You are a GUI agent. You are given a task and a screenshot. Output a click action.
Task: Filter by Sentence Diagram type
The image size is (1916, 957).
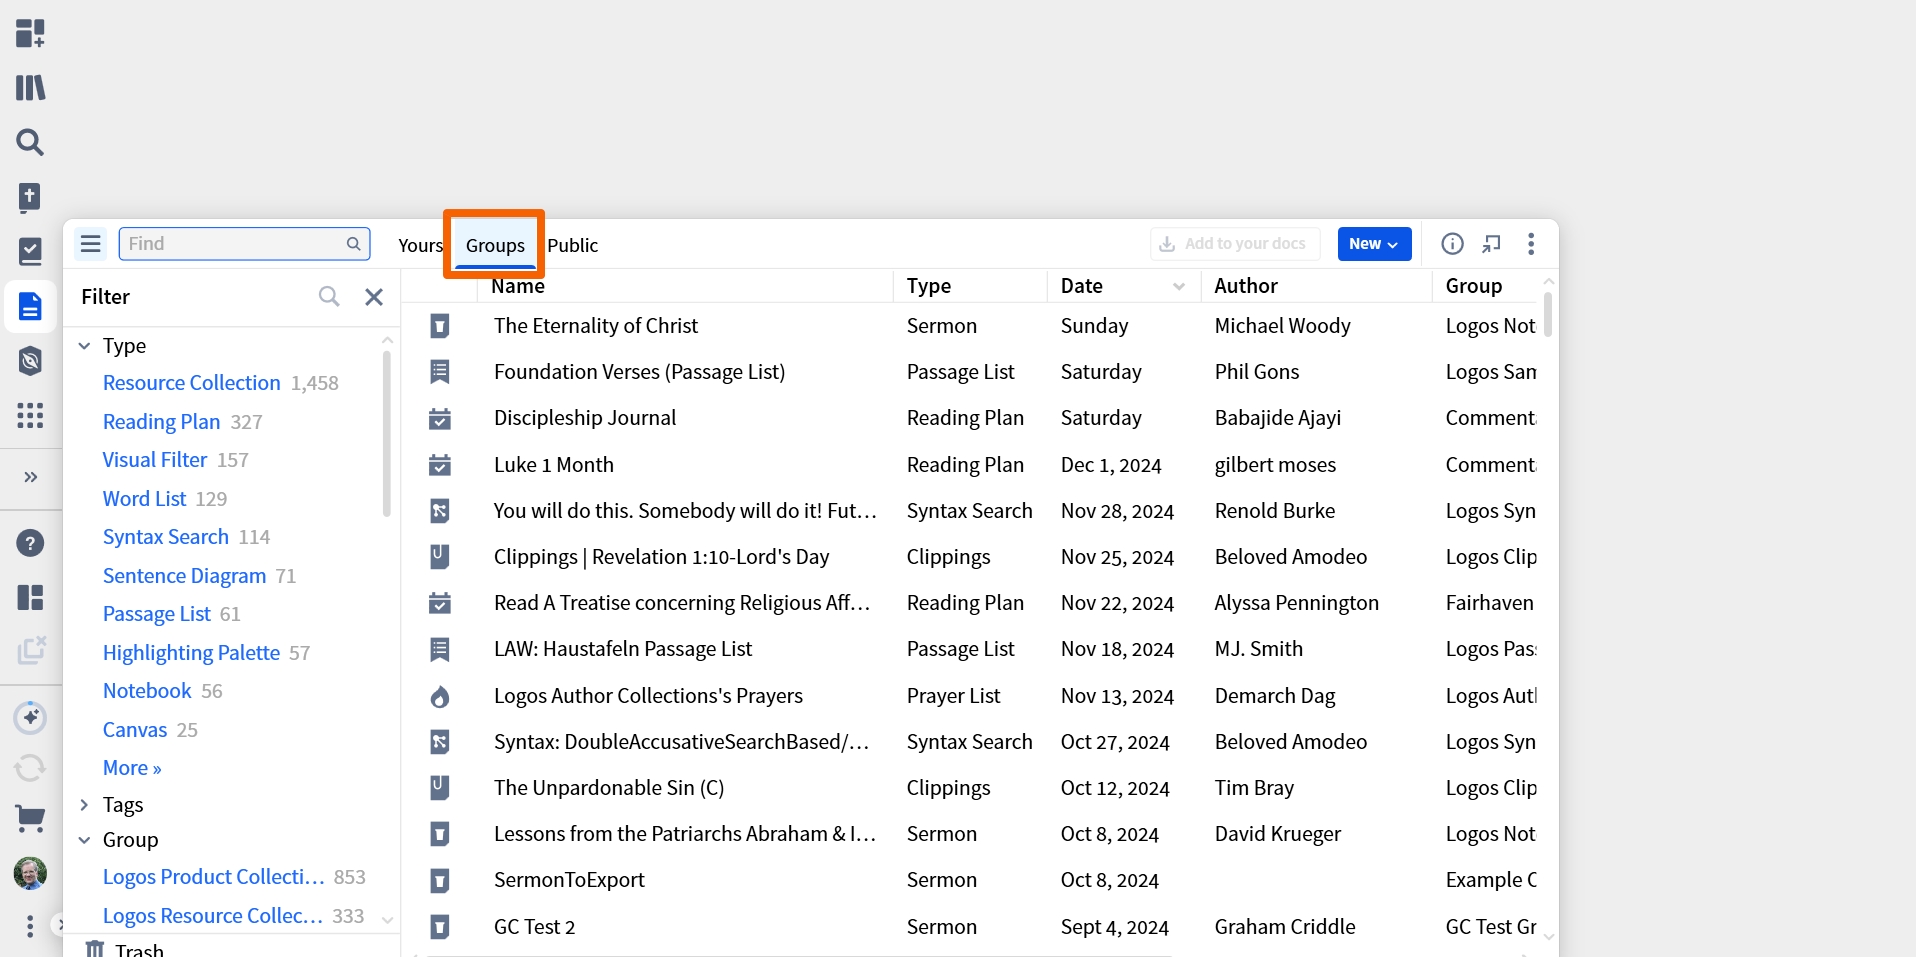[184, 576]
